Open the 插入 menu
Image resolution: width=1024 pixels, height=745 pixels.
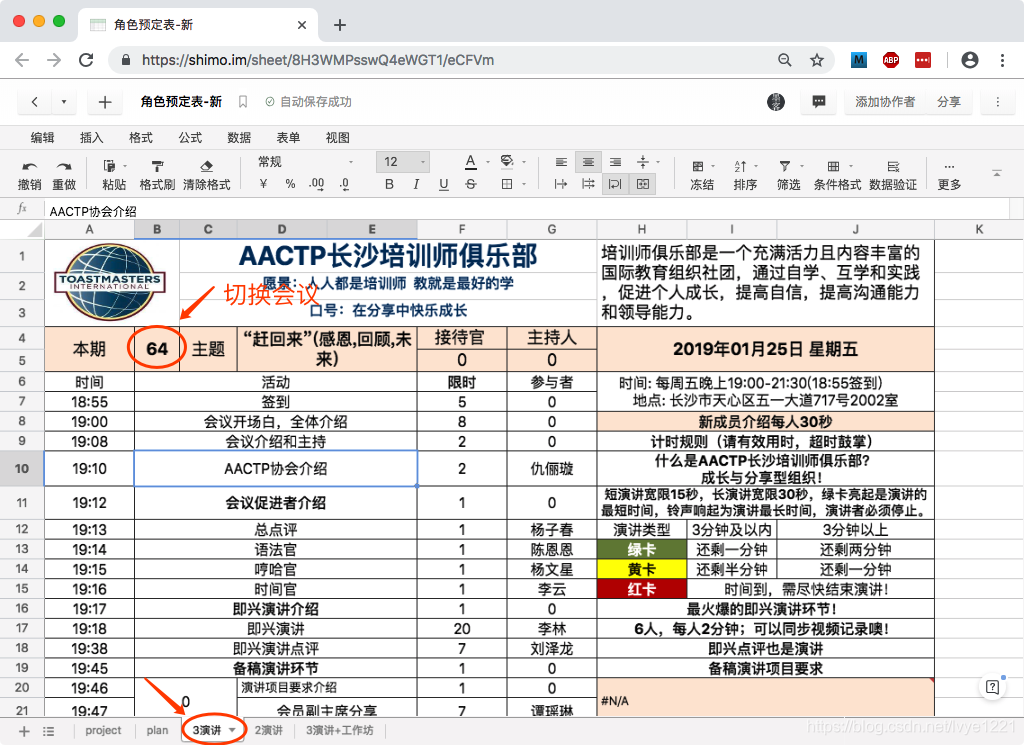coord(91,138)
